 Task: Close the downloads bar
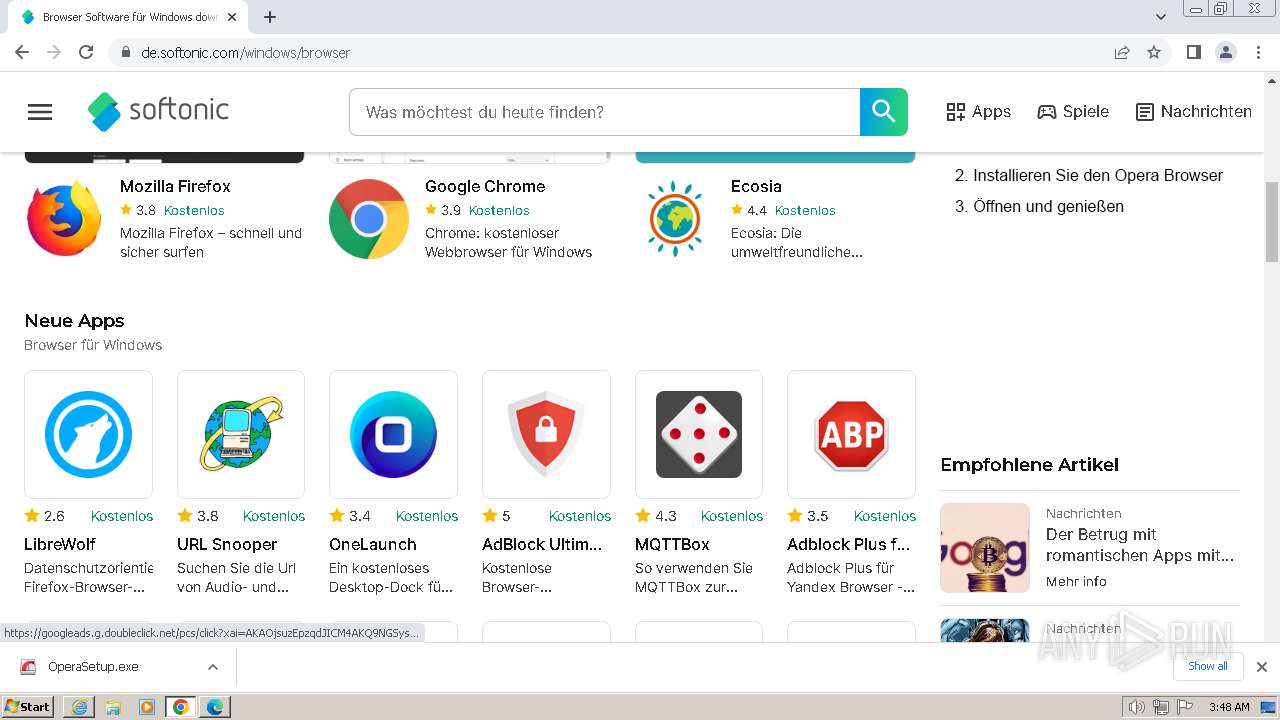[x=1262, y=667]
